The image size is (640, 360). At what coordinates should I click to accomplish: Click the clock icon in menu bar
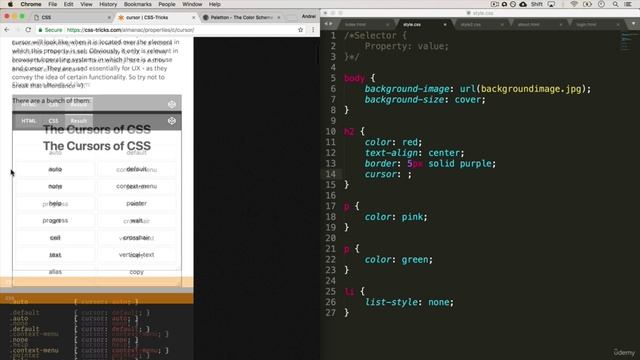tap(601, 4)
